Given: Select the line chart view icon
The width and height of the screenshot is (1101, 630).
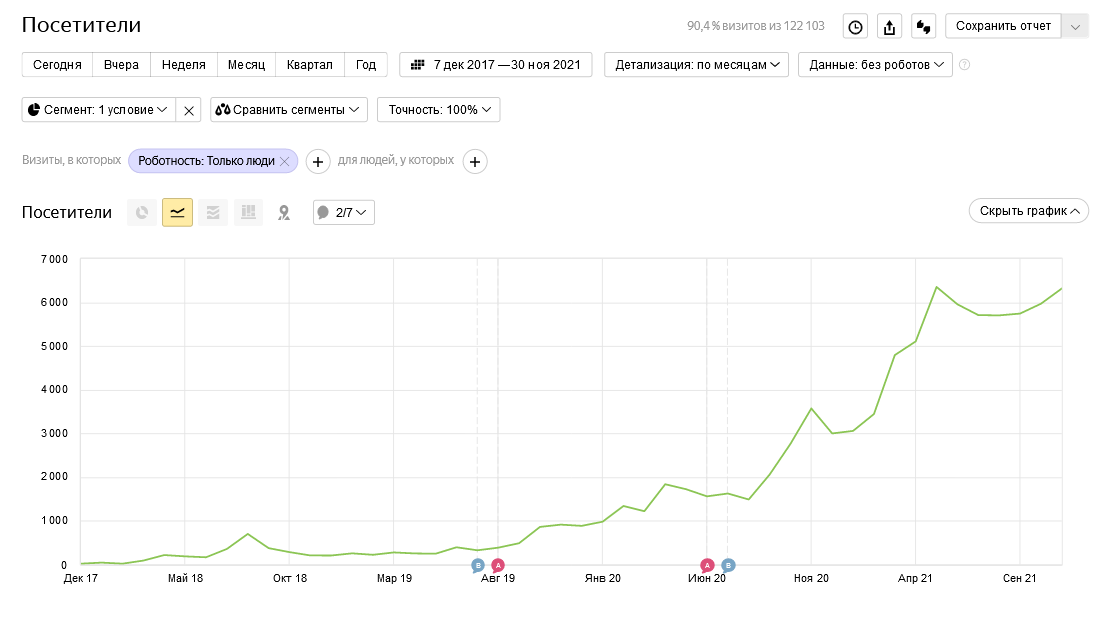Looking at the screenshot, I should (177, 212).
